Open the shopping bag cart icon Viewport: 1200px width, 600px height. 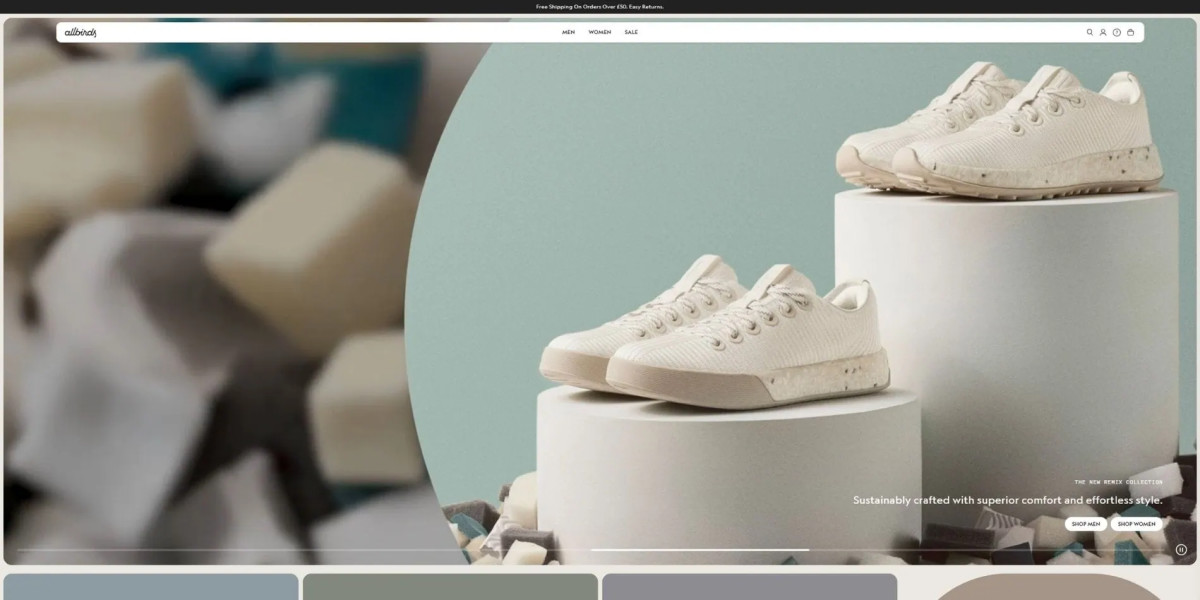[x=1131, y=32]
